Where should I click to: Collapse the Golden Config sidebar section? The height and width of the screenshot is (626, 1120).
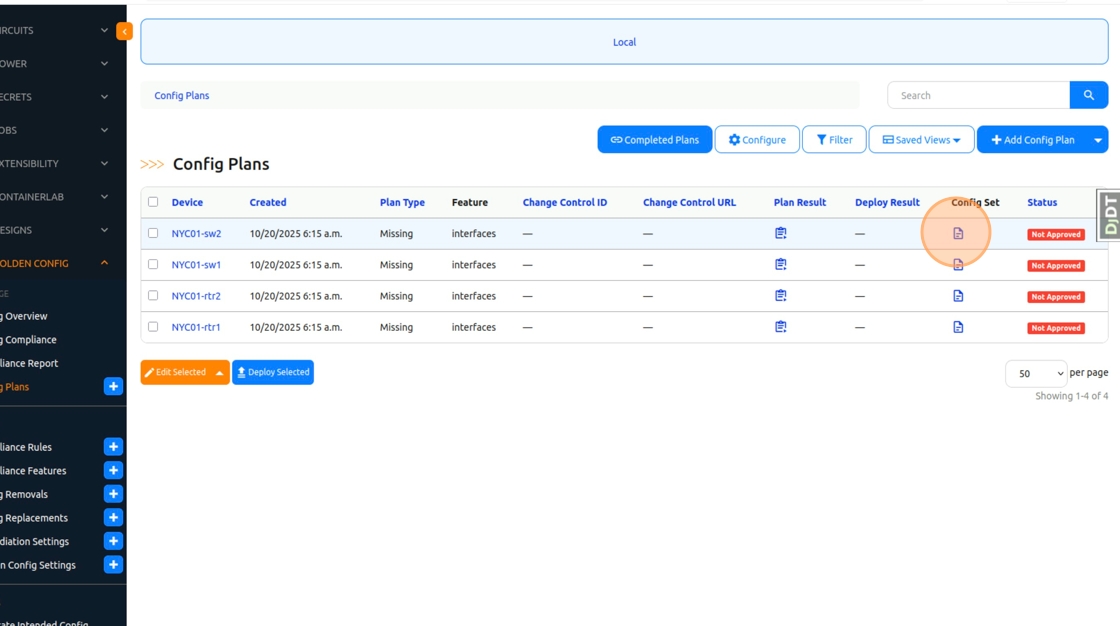coord(104,263)
